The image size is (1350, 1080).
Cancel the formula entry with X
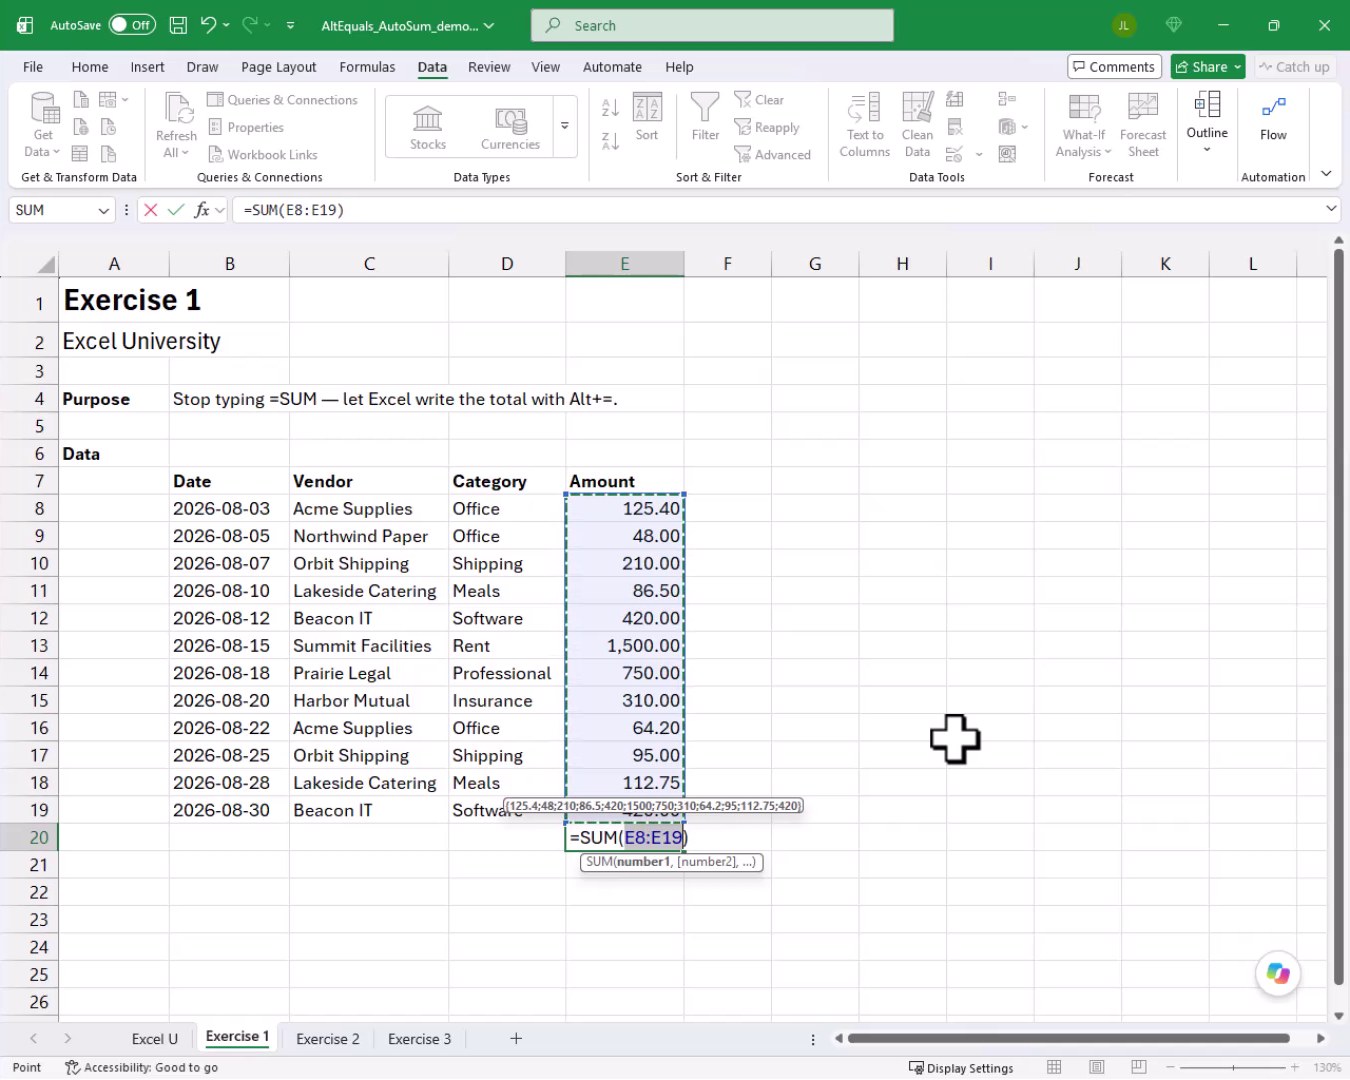pos(151,210)
